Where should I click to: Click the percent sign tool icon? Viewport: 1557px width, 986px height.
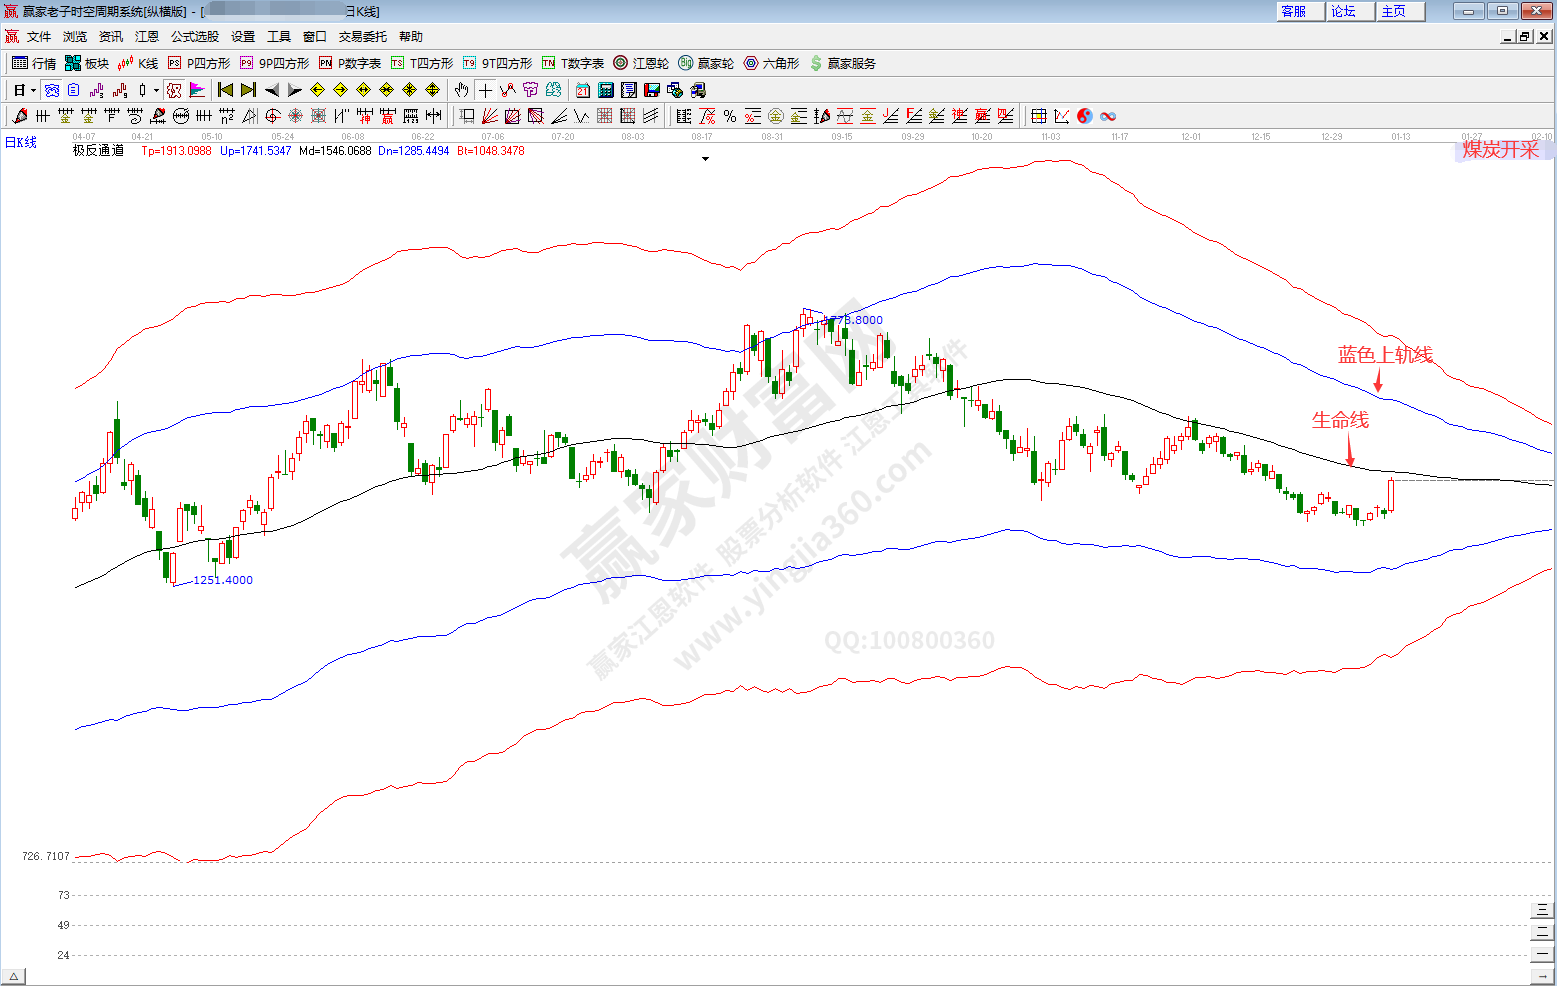click(730, 116)
